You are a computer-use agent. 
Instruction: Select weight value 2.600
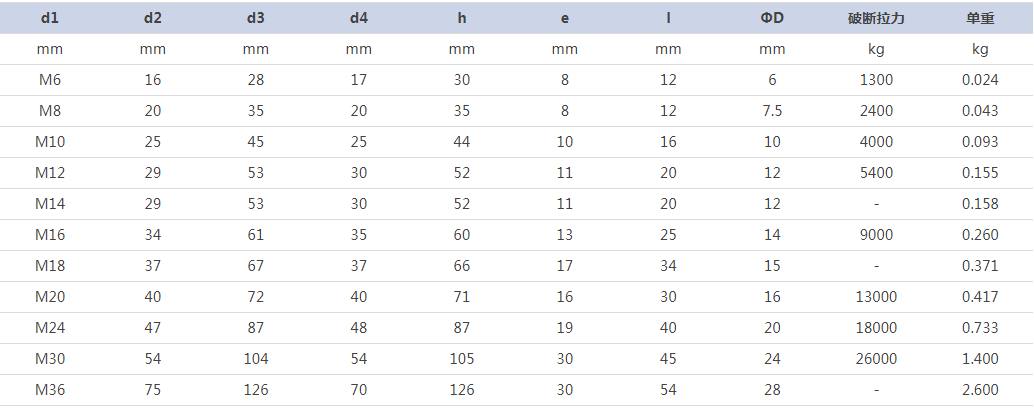coord(980,390)
